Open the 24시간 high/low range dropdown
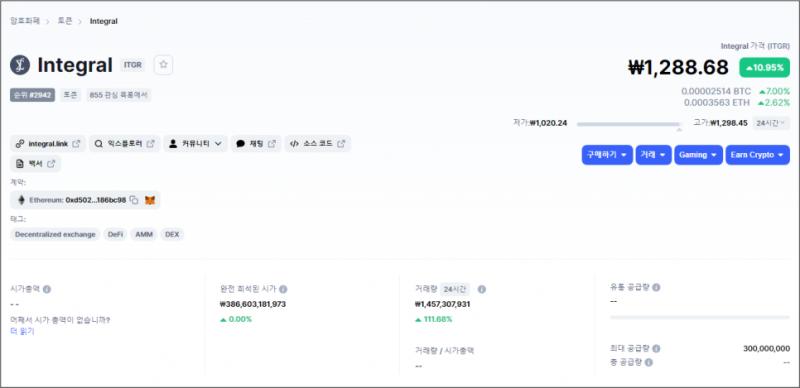This screenshot has height=388, width=800. 771,123
